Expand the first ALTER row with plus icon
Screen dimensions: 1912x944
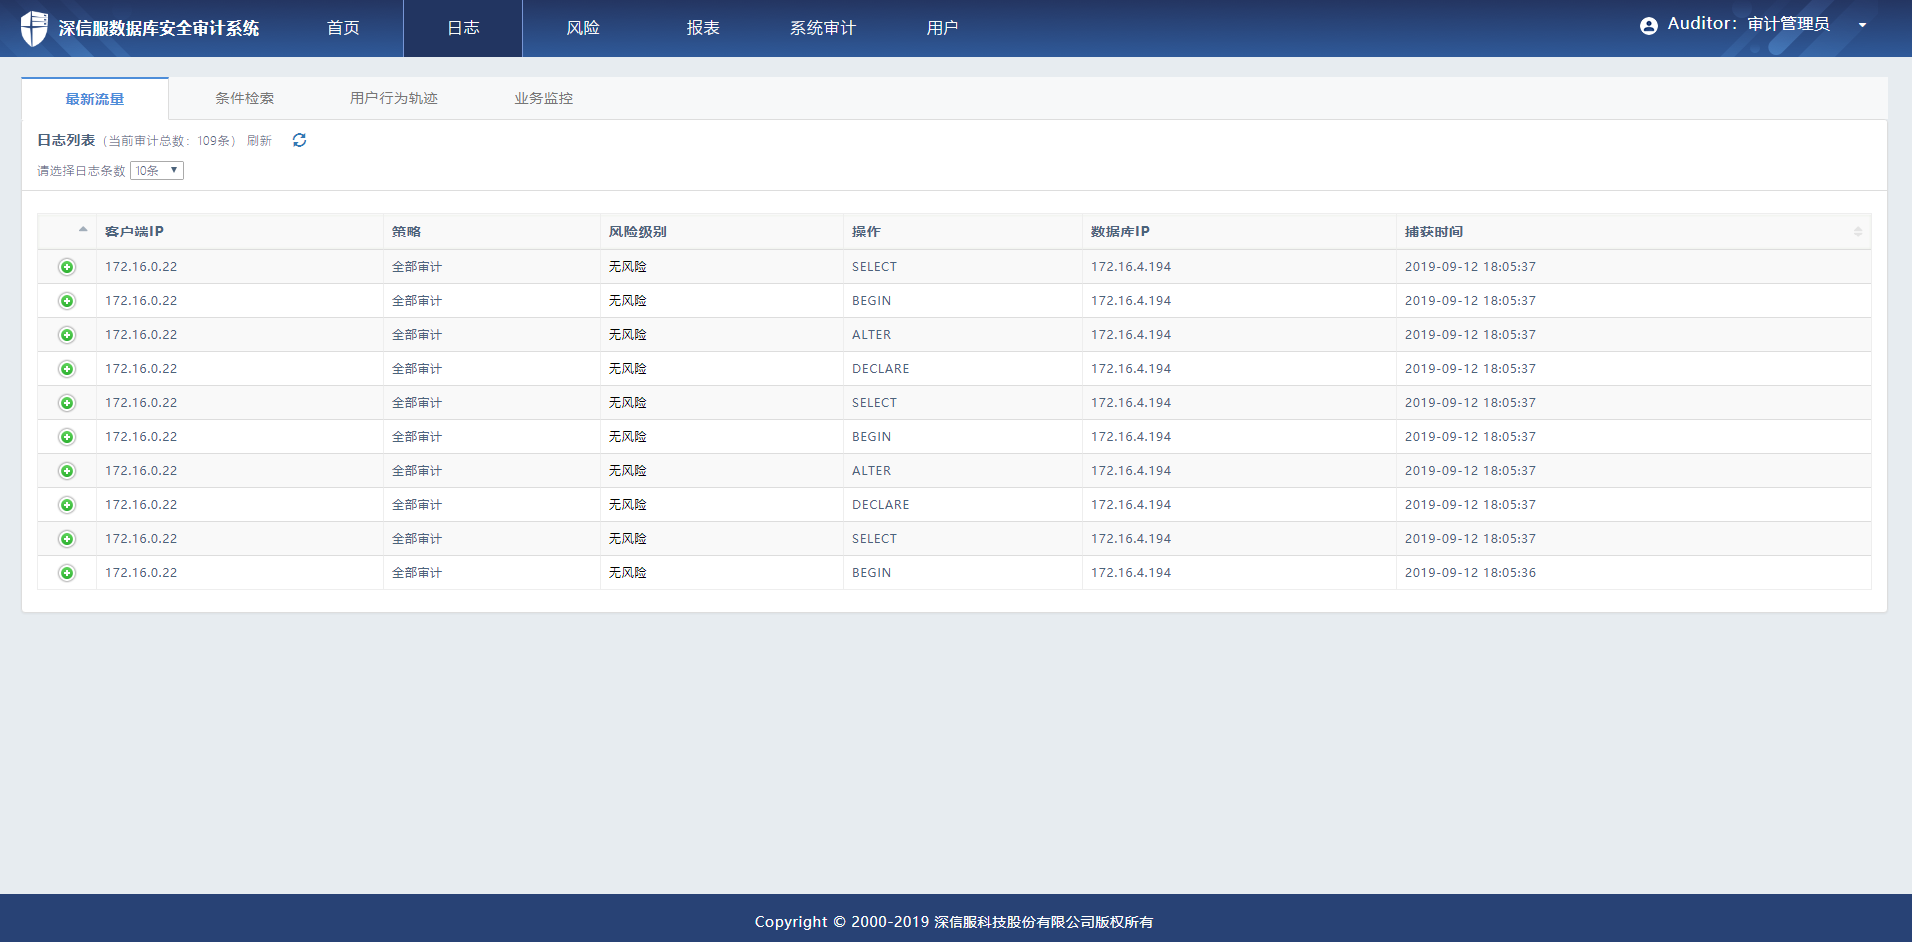pos(67,335)
